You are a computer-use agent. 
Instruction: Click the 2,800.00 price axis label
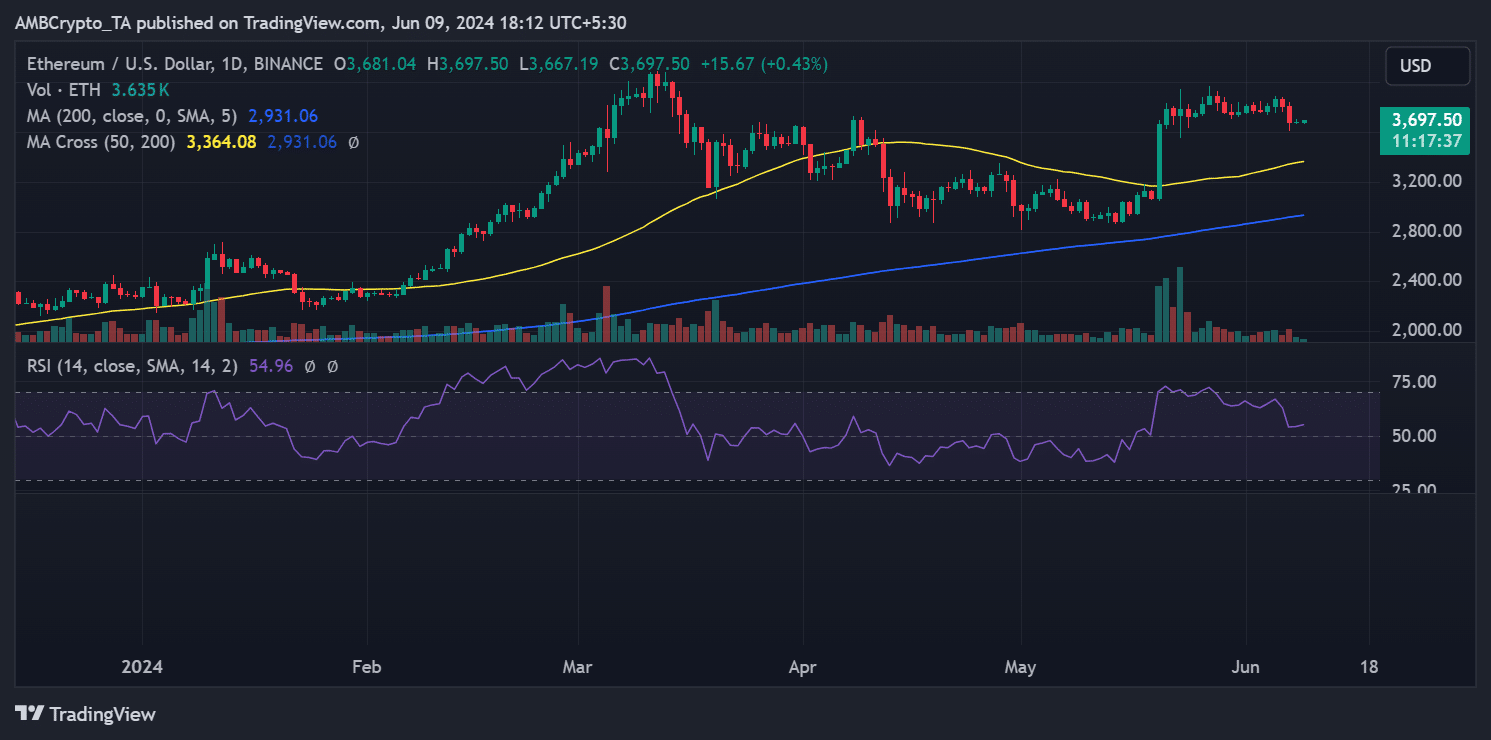click(1427, 231)
